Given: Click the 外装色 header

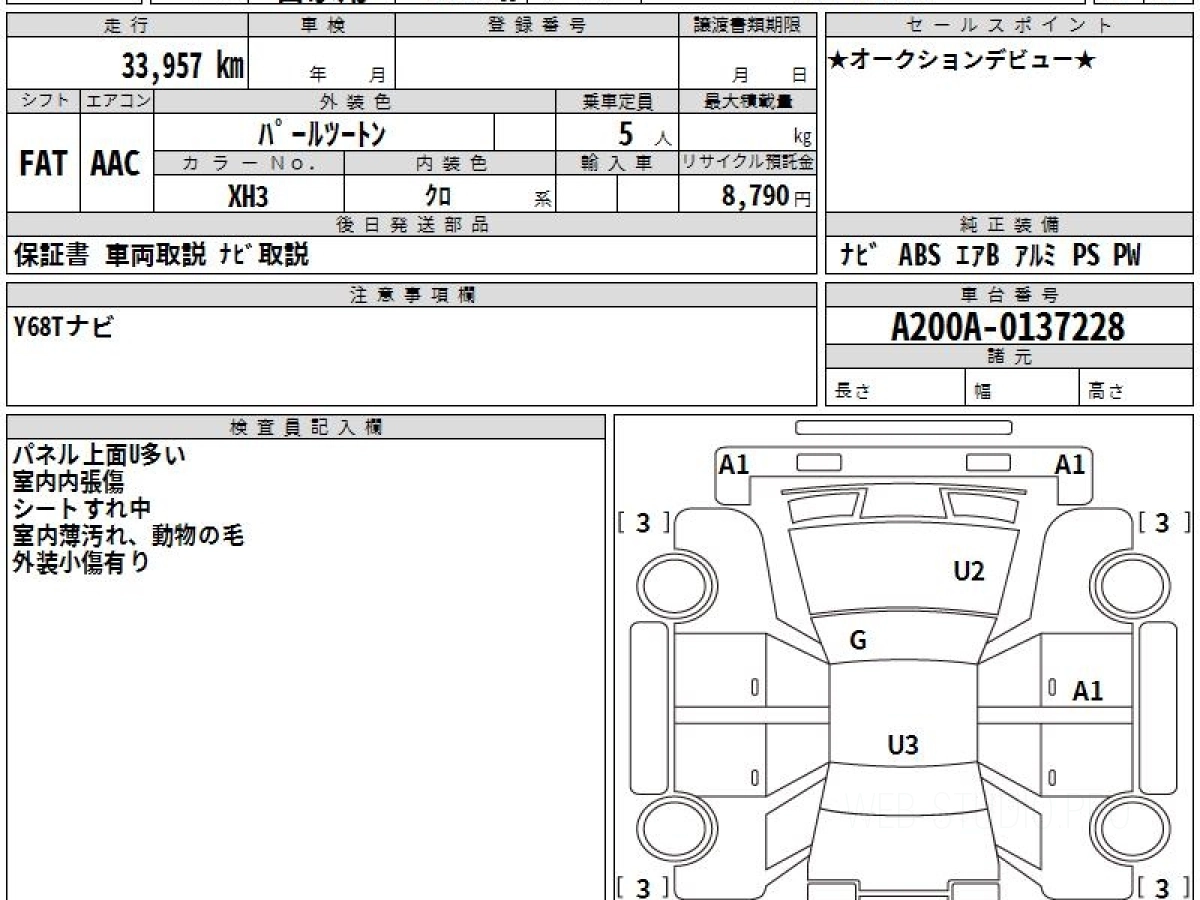Looking at the screenshot, I should [355, 101].
